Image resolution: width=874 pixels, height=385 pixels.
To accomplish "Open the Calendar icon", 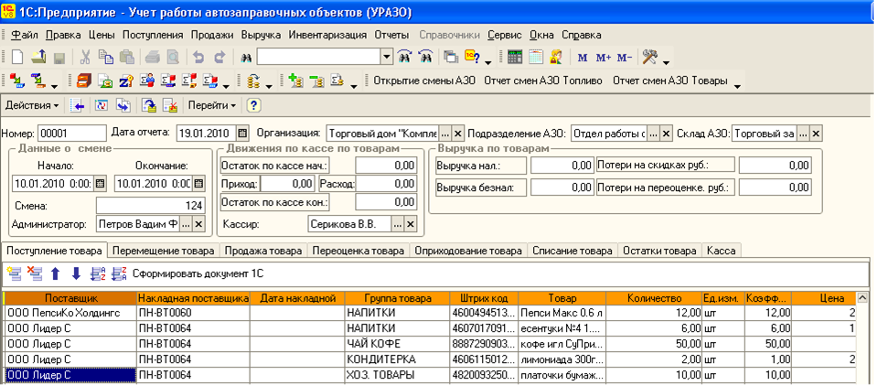I will pos(536,56).
